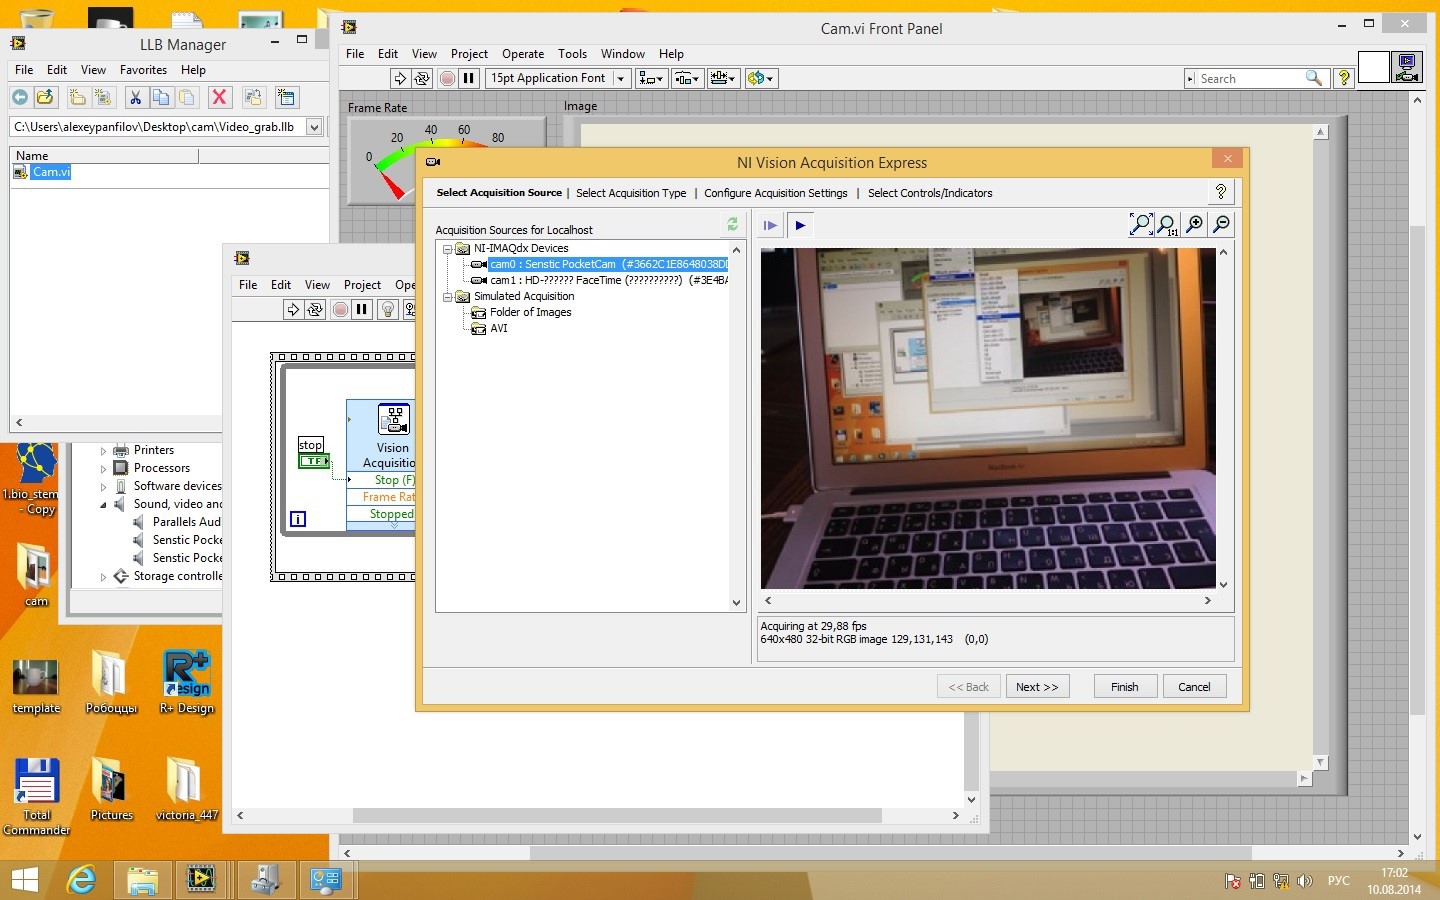Click the go up one folder icon in LLB Manager
The image size is (1440, 900).
point(45,97)
